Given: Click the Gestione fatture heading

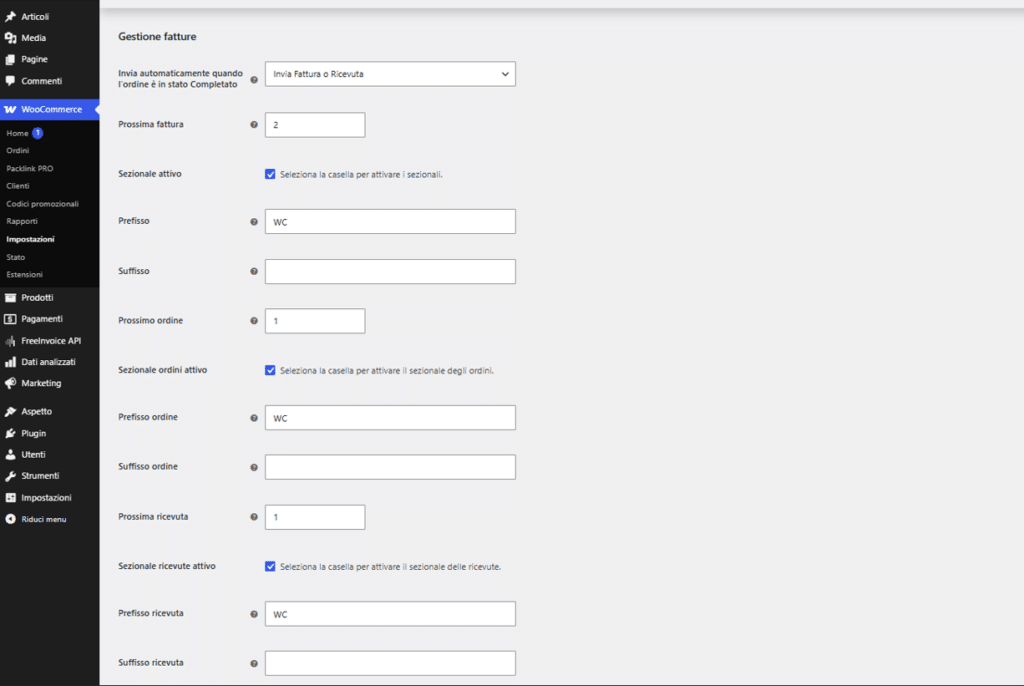Looking at the screenshot, I should [157, 37].
